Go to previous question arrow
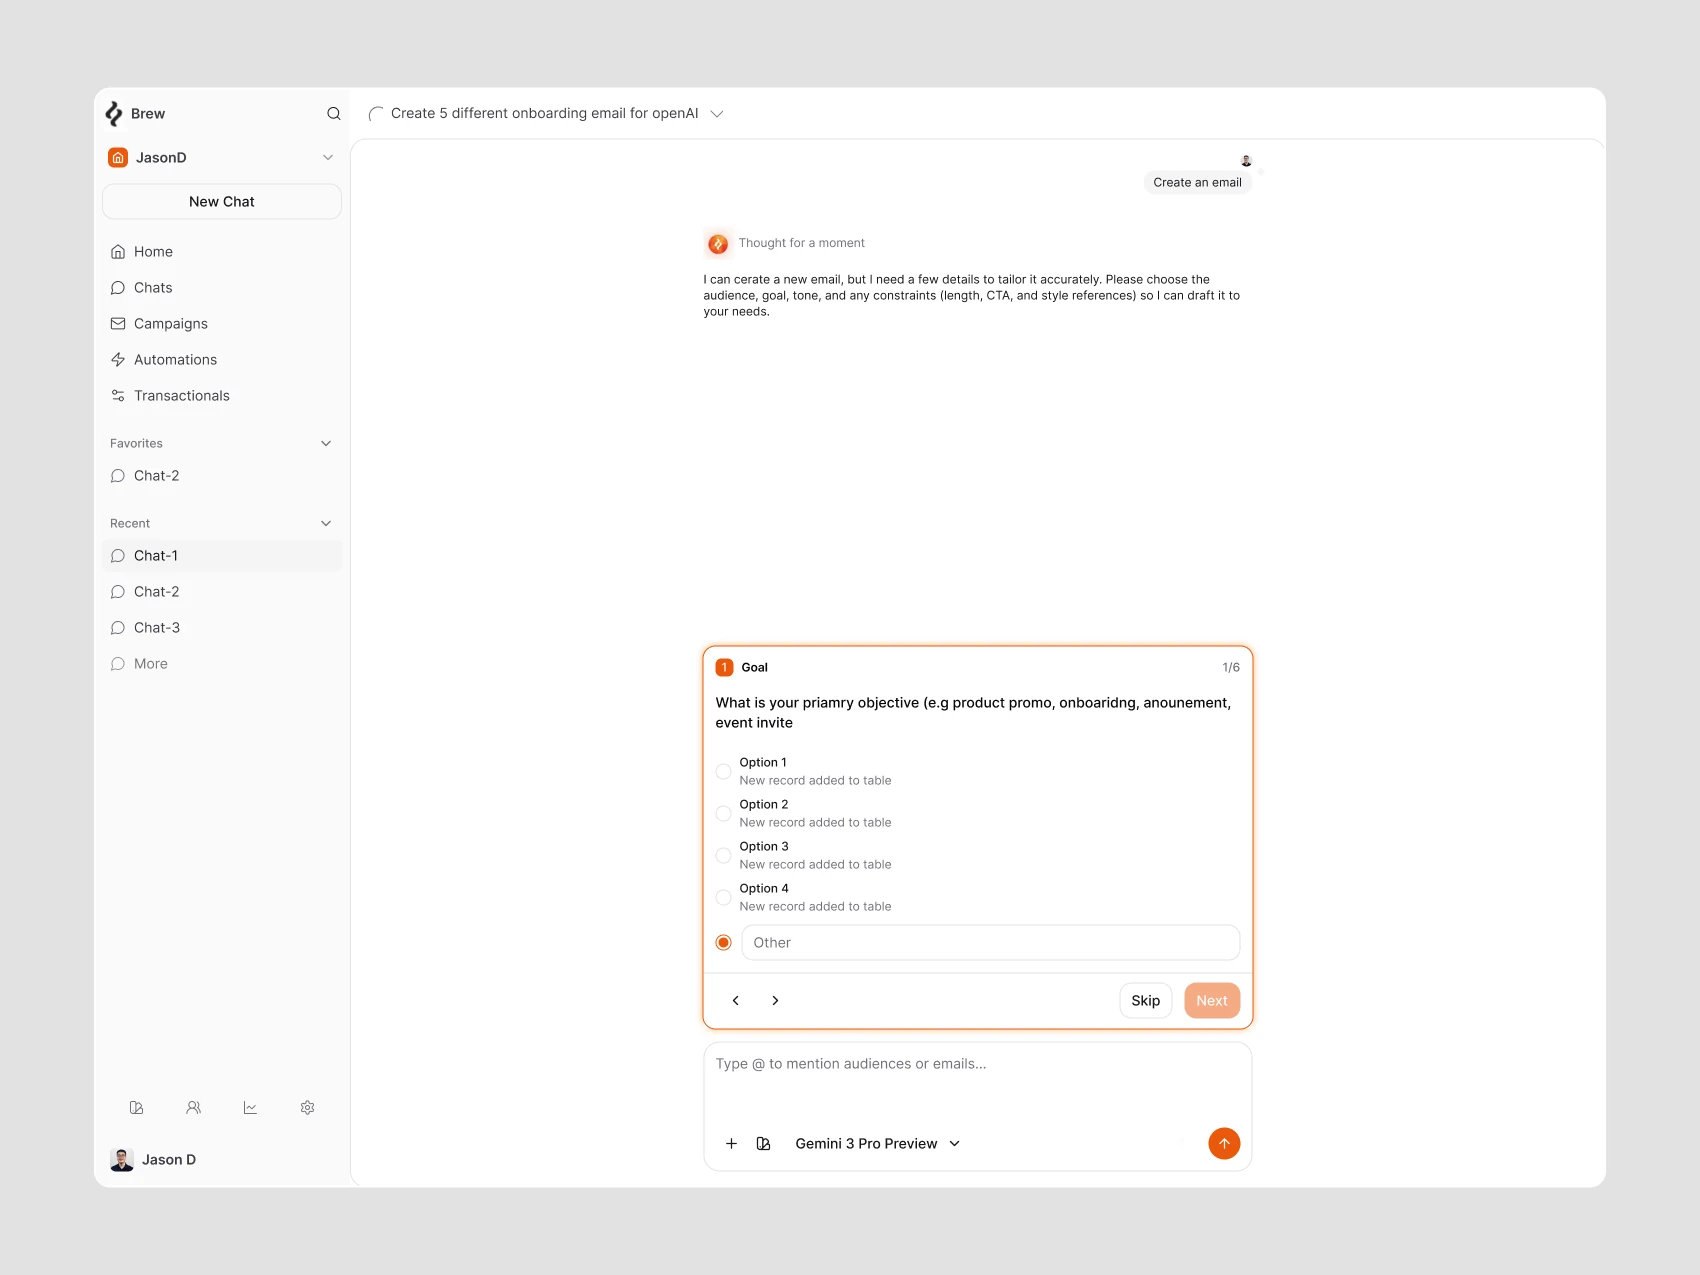1700x1275 pixels. (736, 1001)
